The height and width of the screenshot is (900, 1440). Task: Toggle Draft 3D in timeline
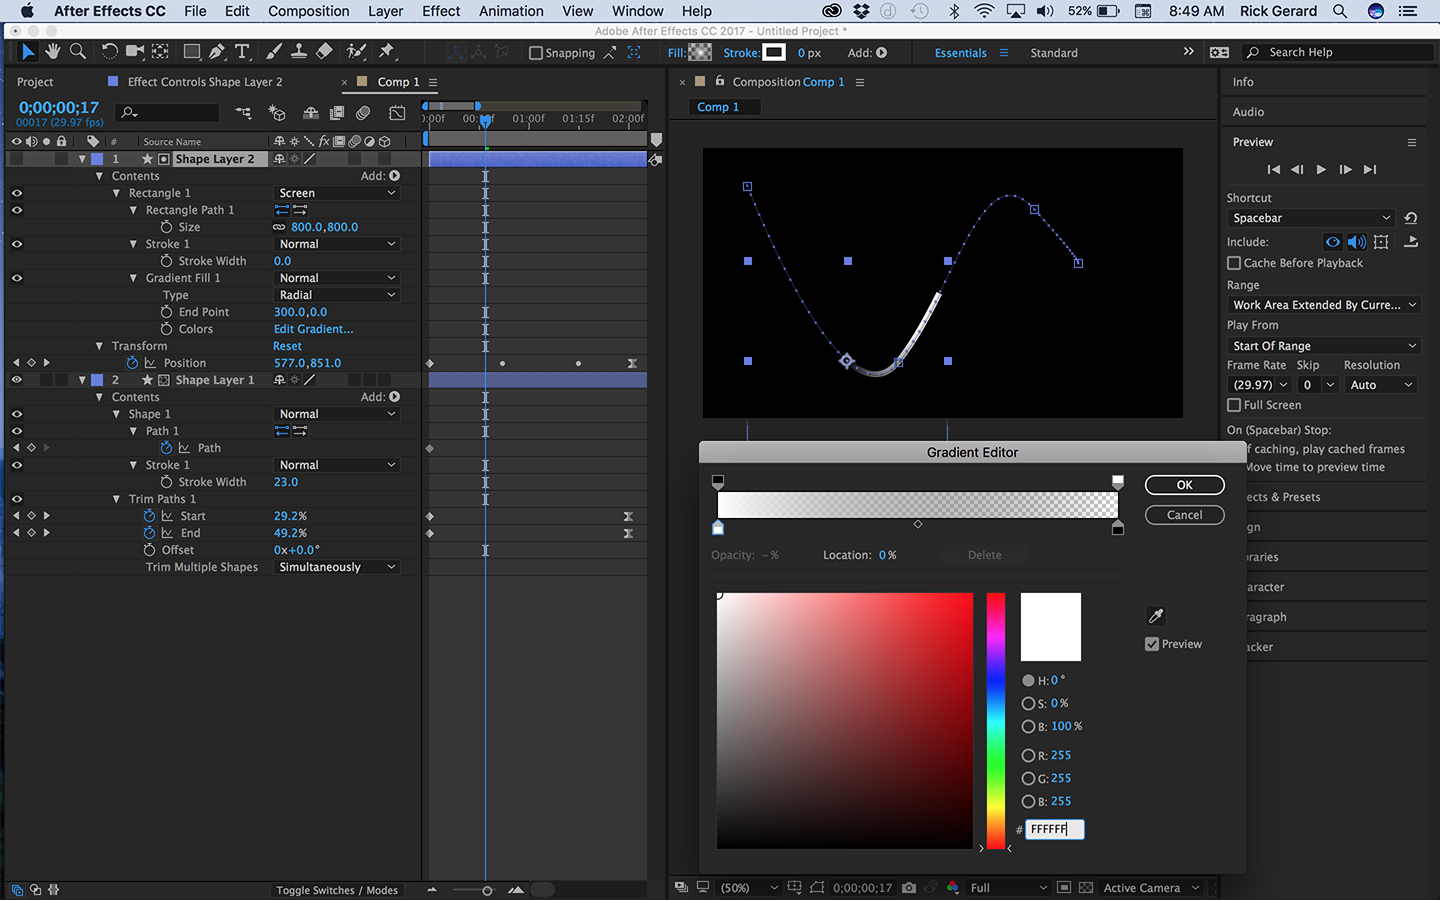tap(277, 113)
